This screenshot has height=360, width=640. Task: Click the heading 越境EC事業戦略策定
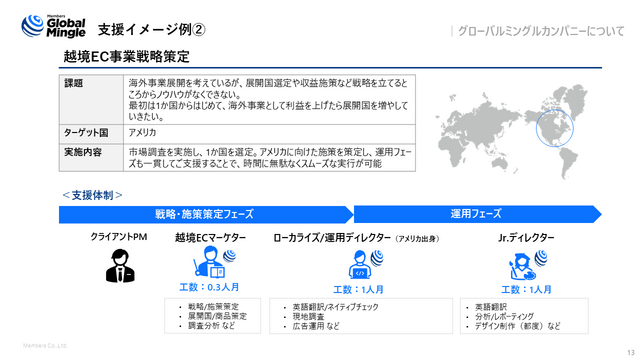click(x=127, y=56)
